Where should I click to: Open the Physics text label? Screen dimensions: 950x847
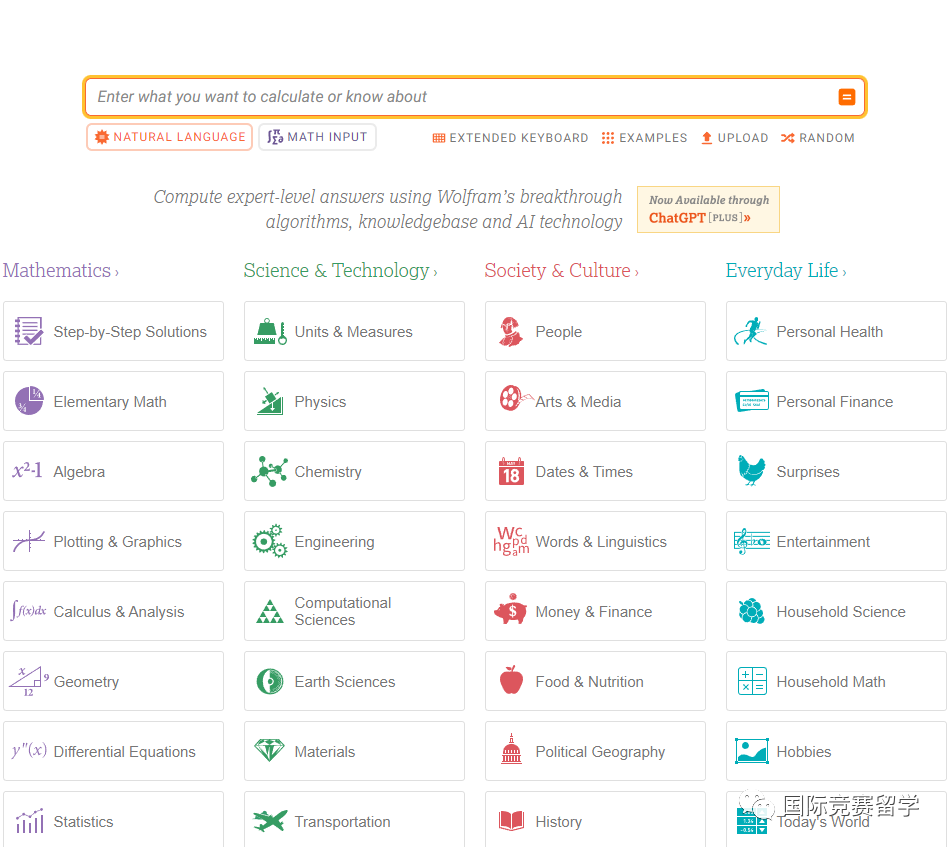pyautogui.click(x=320, y=402)
